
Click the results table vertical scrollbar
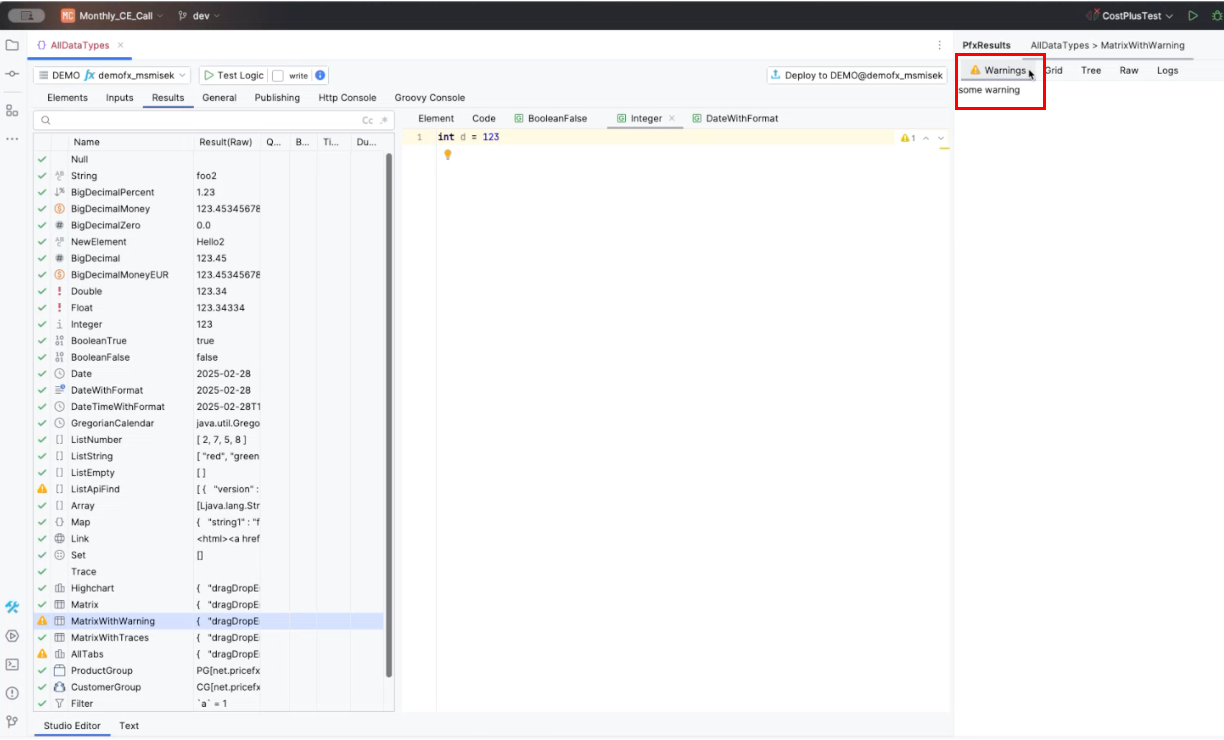coord(389,400)
